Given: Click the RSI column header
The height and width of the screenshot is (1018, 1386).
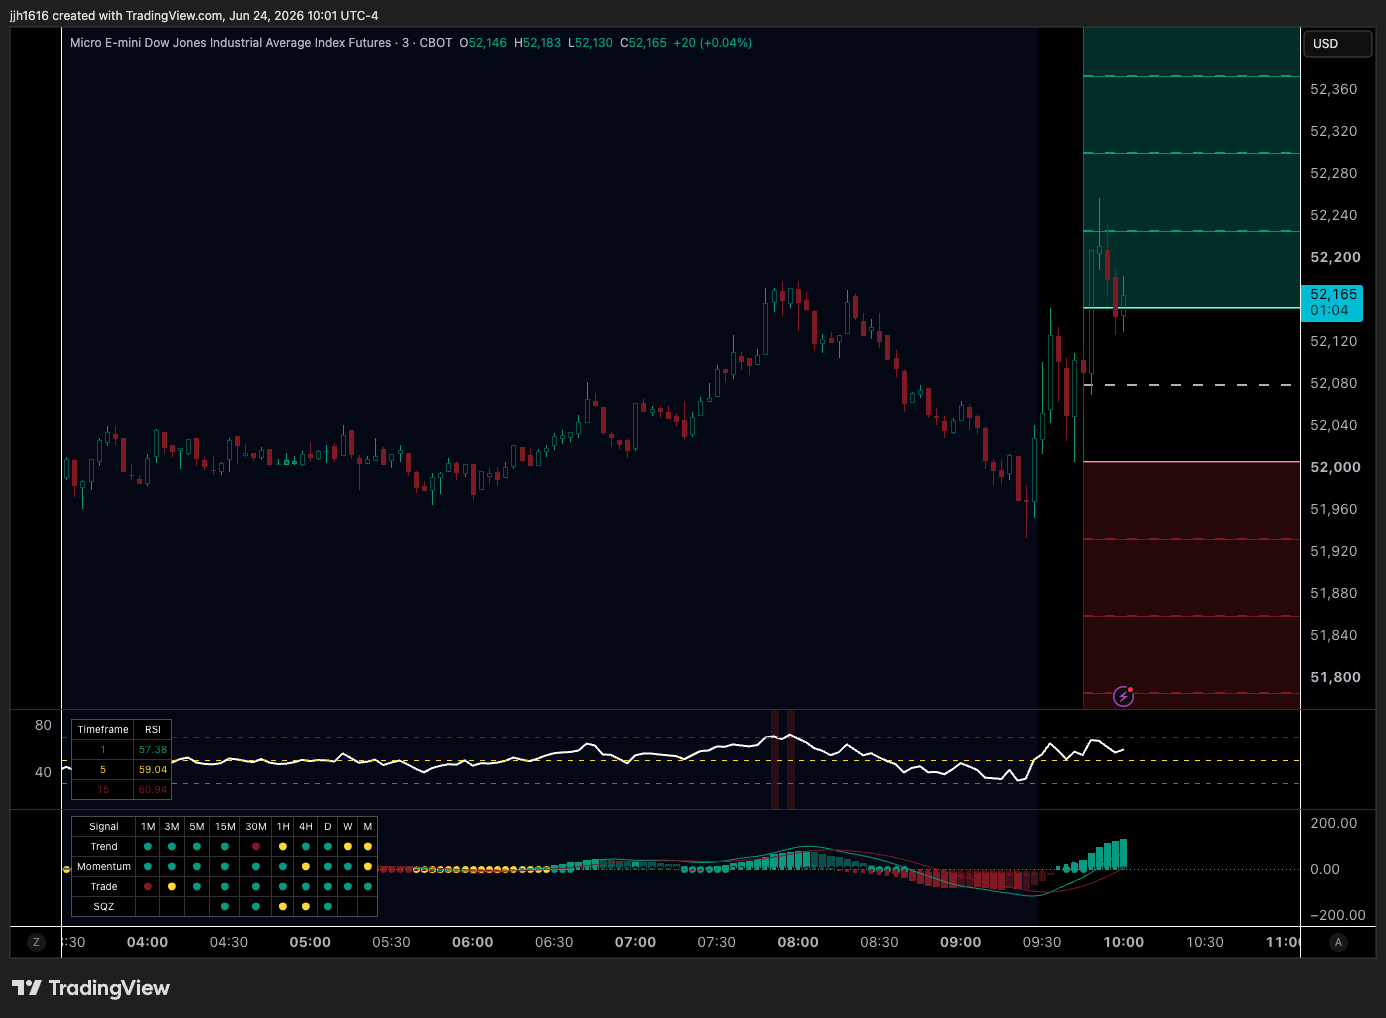Looking at the screenshot, I should point(153,730).
